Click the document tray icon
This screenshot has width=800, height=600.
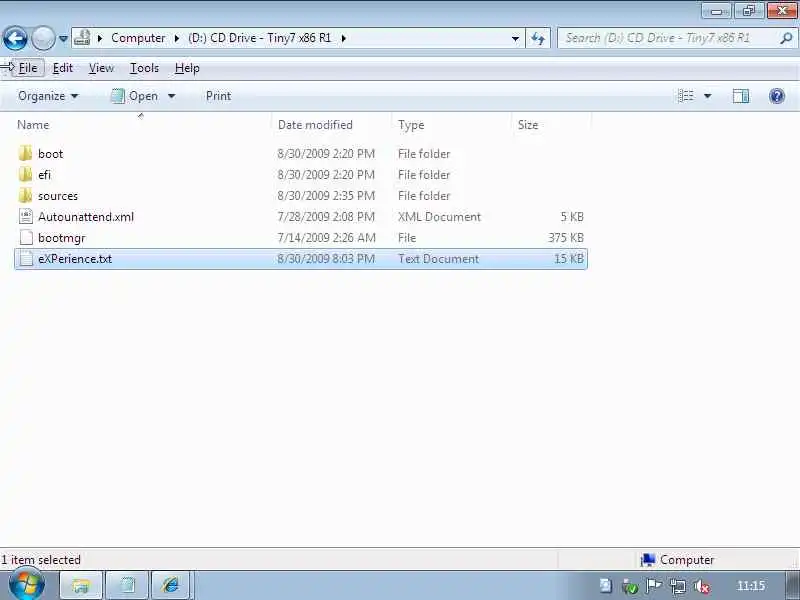(606, 586)
